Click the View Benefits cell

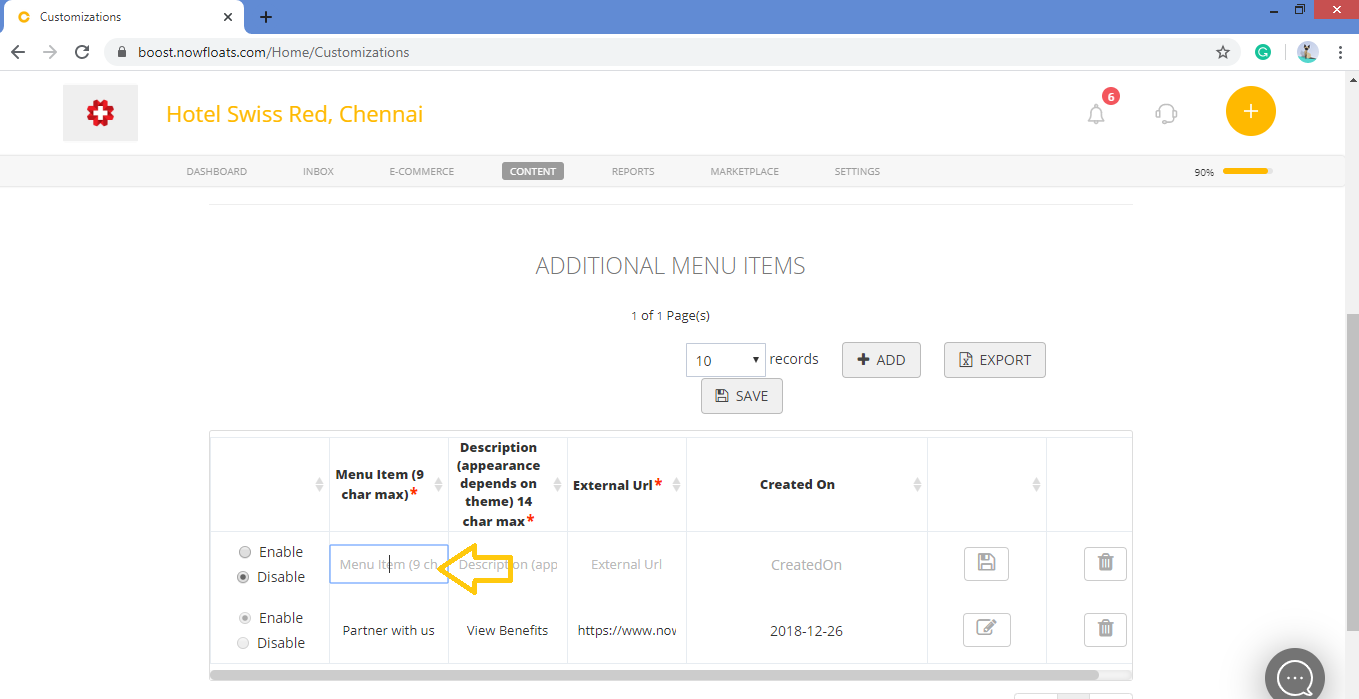pyautogui.click(x=508, y=630)
